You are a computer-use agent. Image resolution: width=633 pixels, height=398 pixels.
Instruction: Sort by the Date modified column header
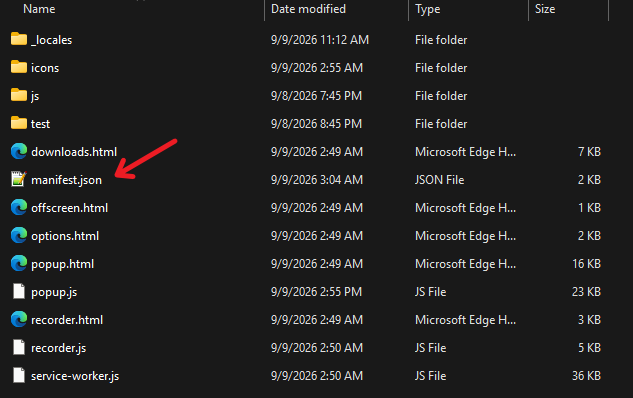pos(308,9)
